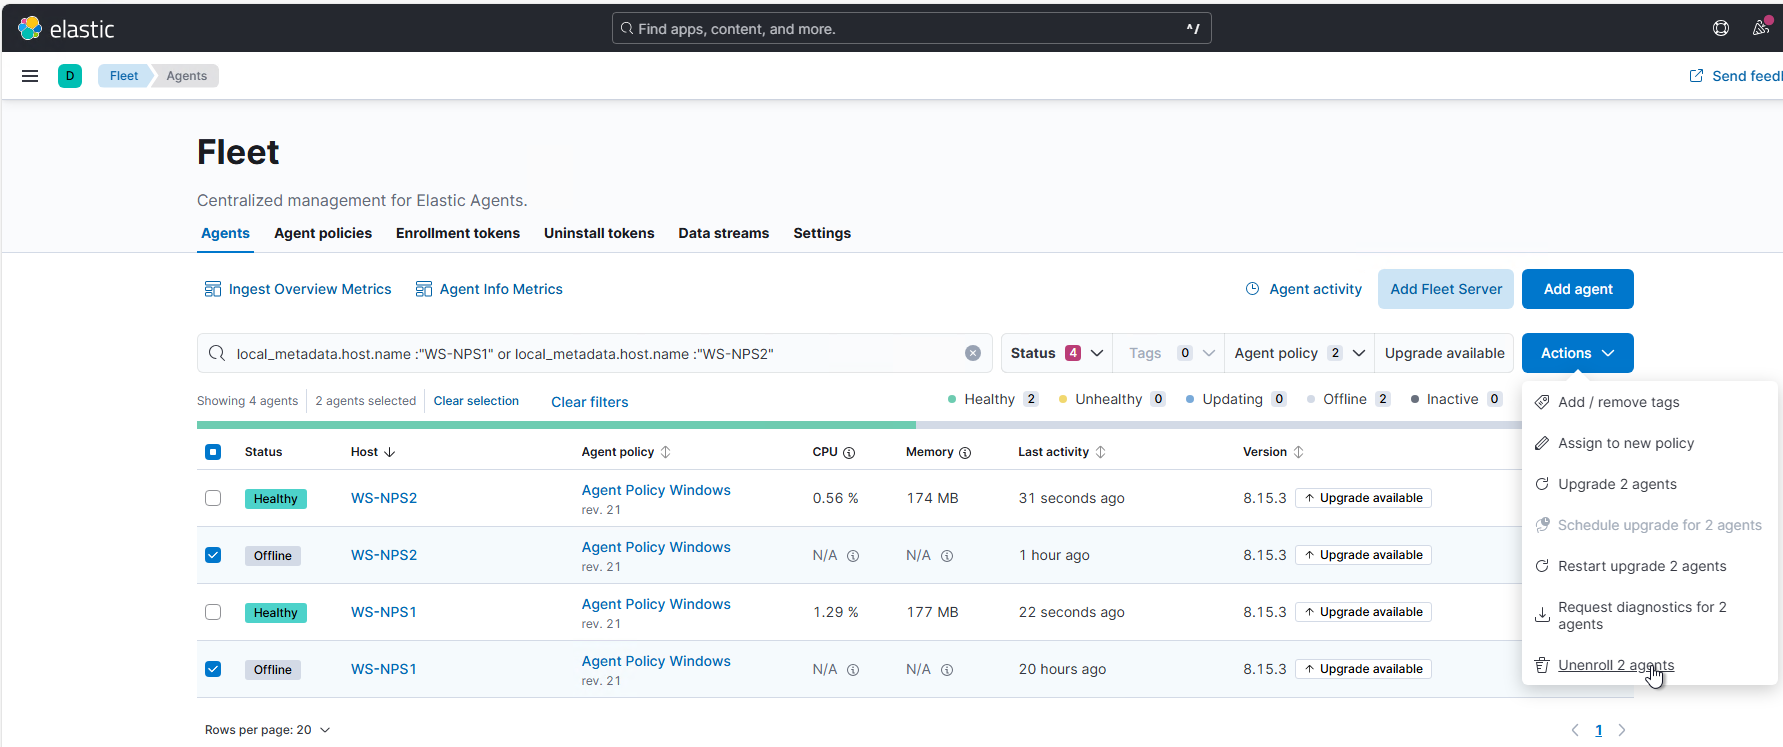Open the Status filter dropdown
The height and width of the screenshot is (747, 1783).
click(x=1057, y=353)
